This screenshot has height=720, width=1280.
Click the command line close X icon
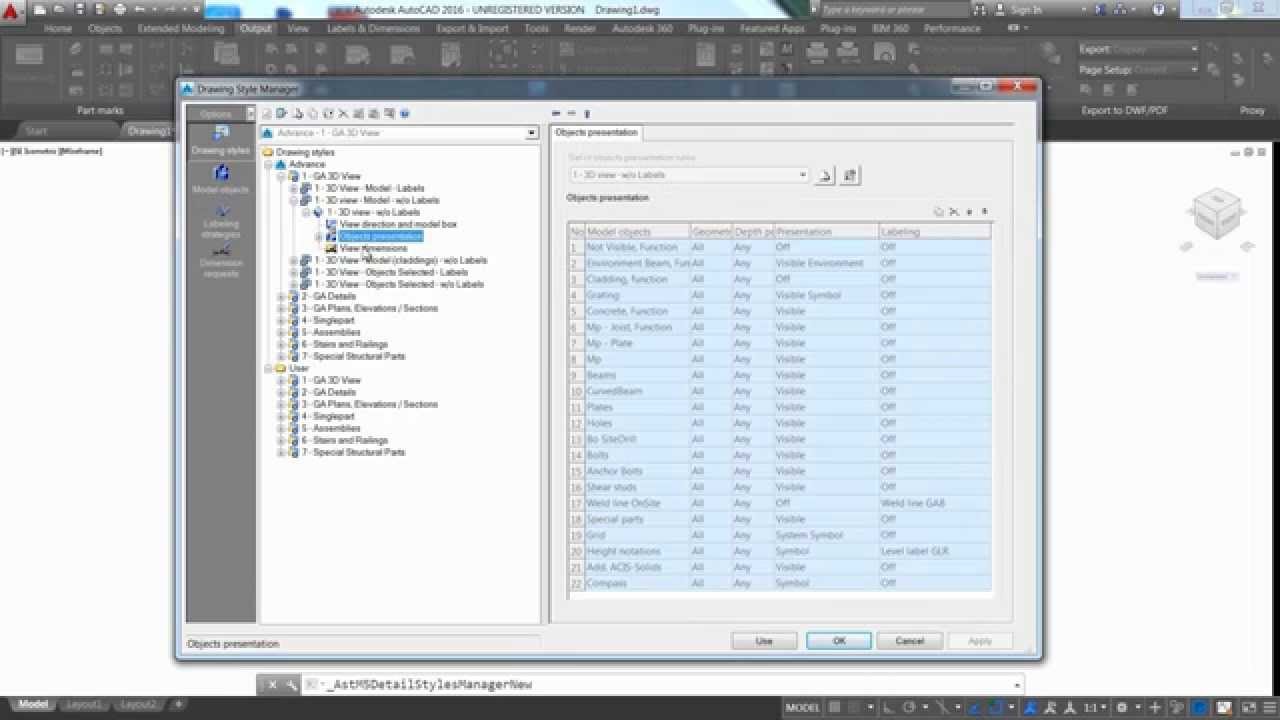(x=271, y=685)
